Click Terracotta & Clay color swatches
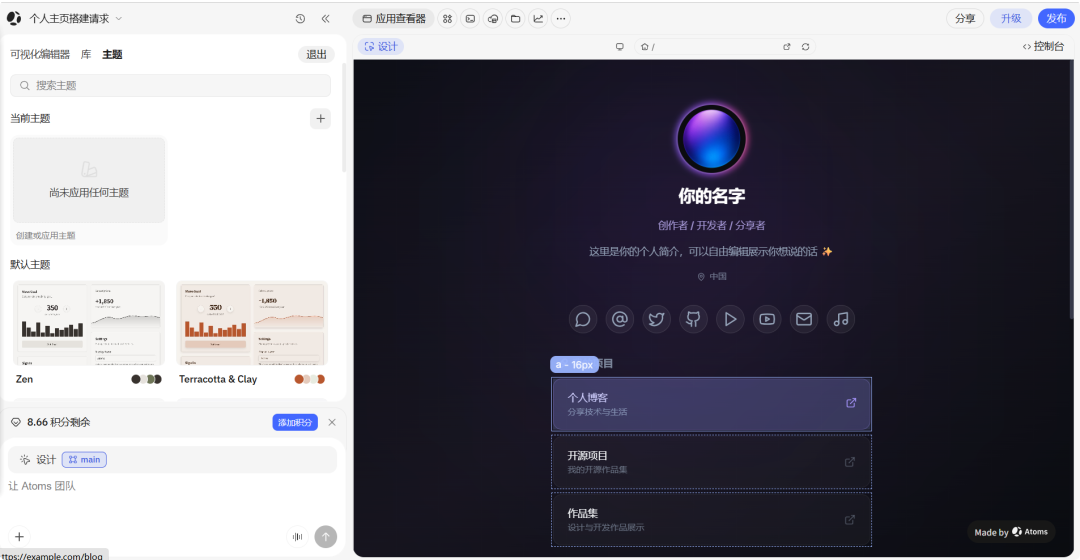 (309, 380)
